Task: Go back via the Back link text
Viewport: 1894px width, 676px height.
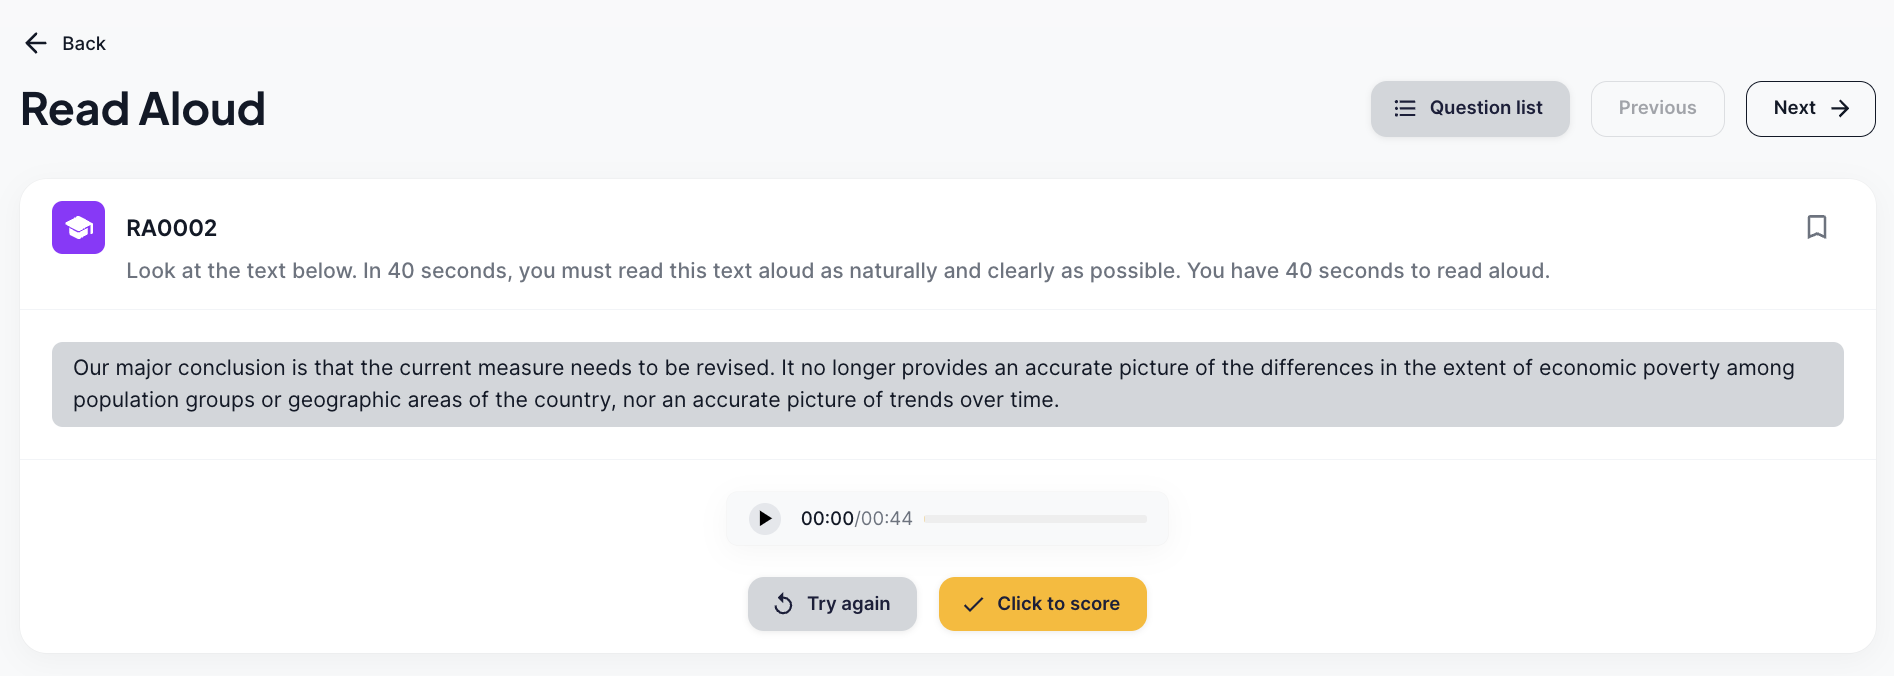Action: pyautogui.click(x=84, y=43)
